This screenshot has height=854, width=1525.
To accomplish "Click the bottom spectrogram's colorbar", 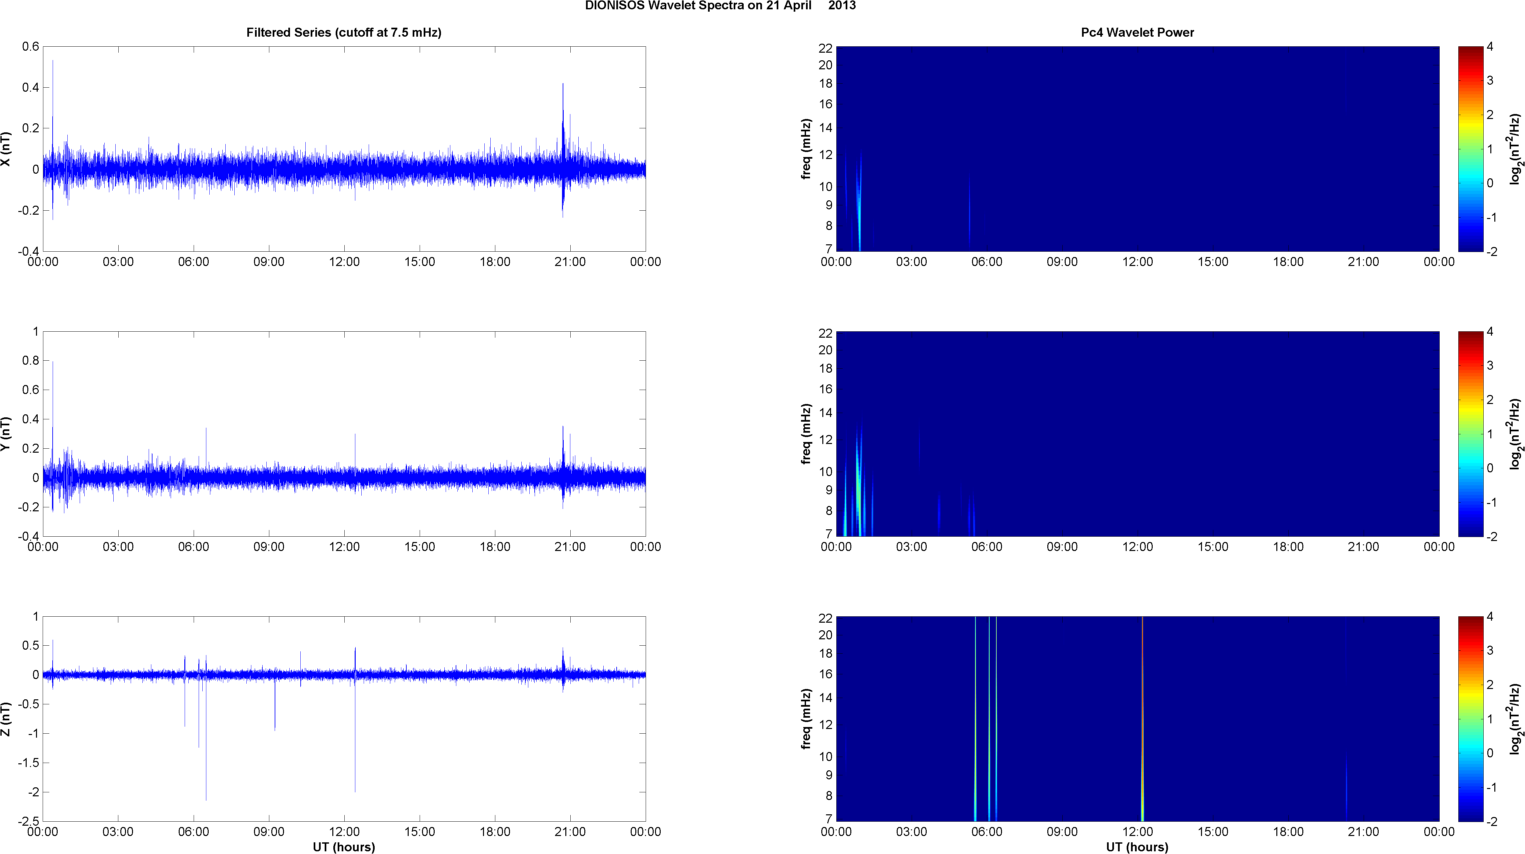I will click(1470, 719).
